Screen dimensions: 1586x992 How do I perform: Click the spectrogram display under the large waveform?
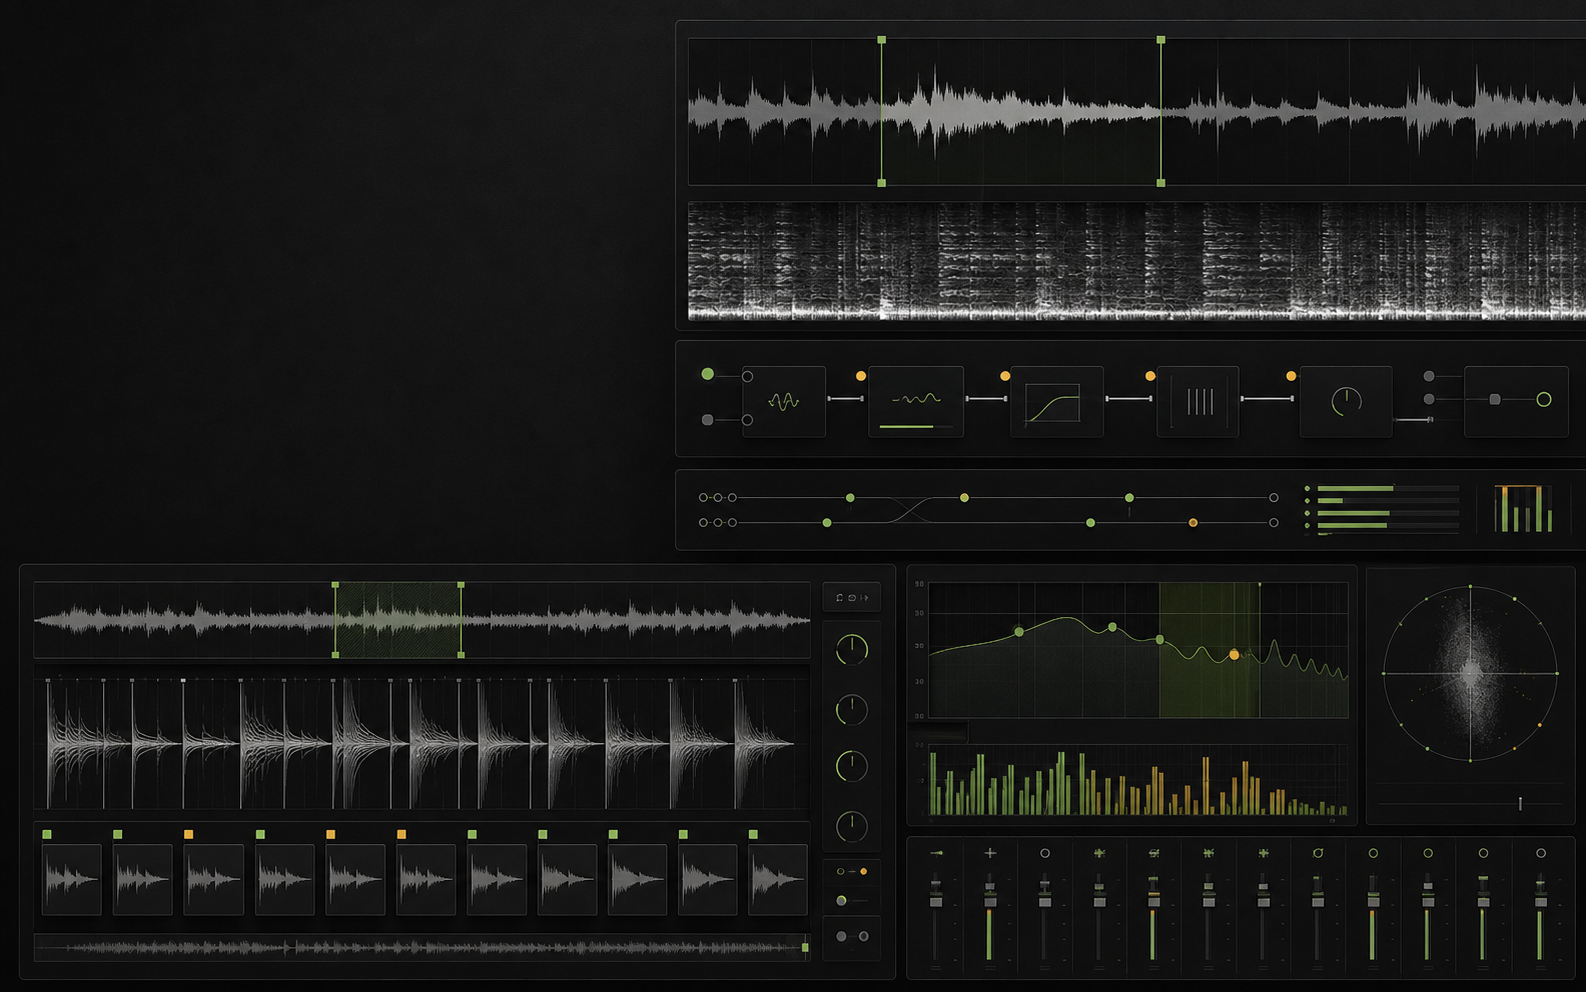(1137, 261)
